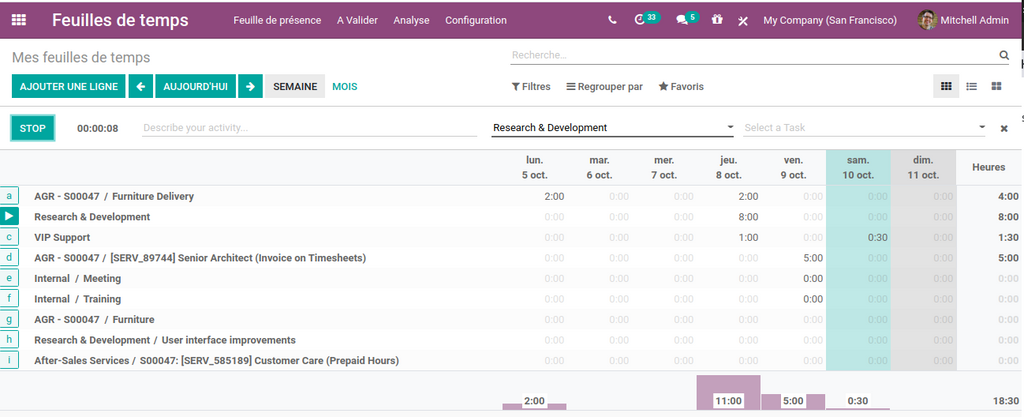
Task: Click the debug tools cross icon
Action: pos(743,21)
